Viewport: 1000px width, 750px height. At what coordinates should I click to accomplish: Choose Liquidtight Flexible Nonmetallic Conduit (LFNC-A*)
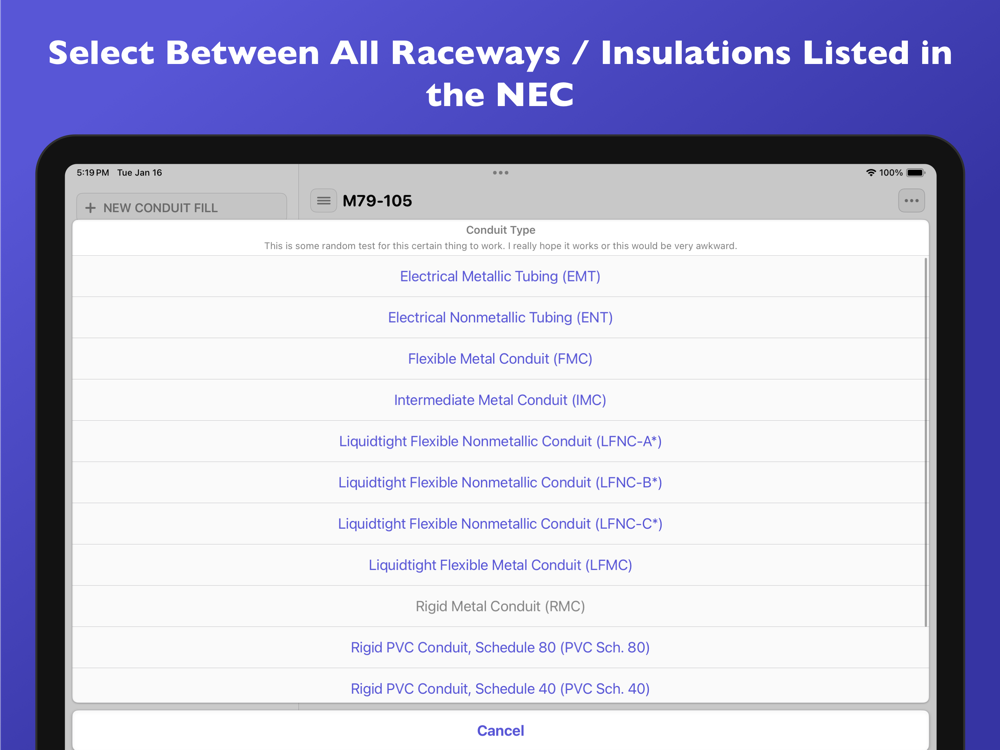(x=500, y=441)
